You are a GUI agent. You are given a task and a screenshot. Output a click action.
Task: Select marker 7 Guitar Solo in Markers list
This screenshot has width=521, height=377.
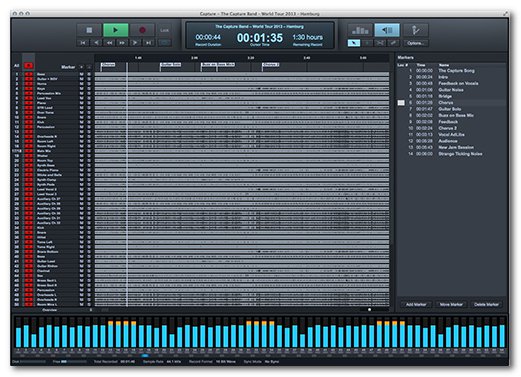pyautogui.click(x=450, y=109)
